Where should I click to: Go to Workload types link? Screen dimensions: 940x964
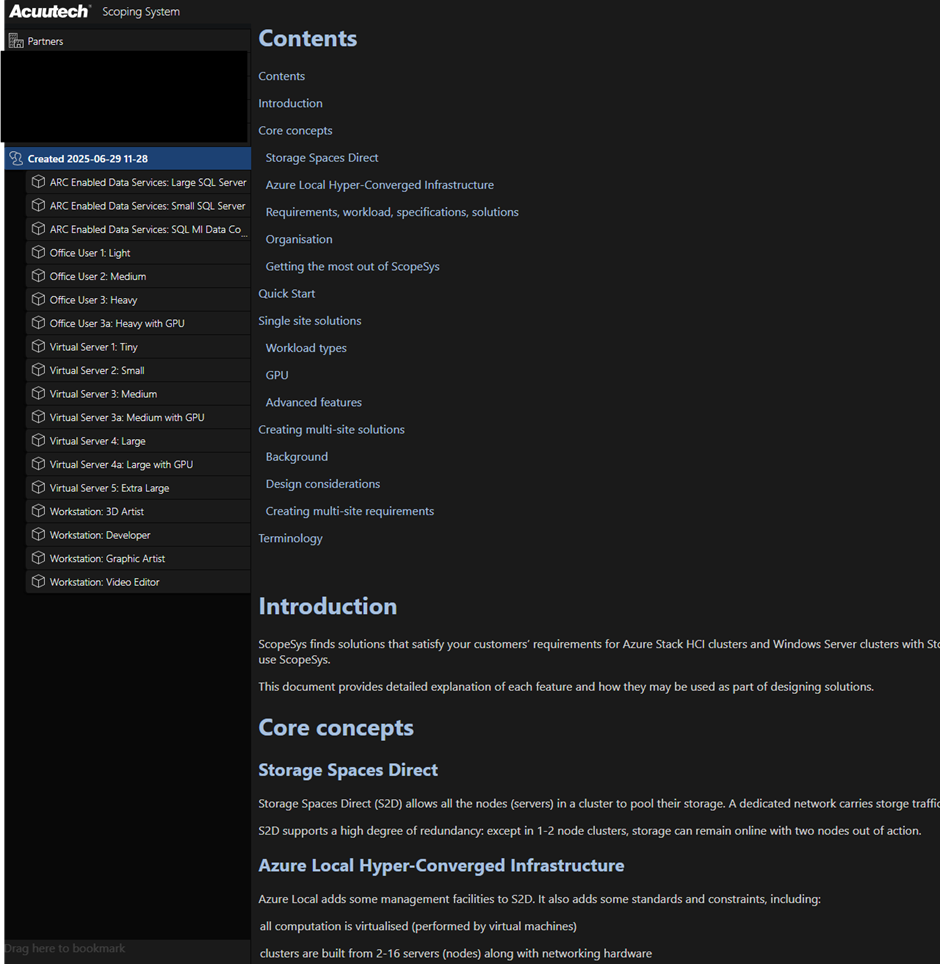tap(306, 348)
